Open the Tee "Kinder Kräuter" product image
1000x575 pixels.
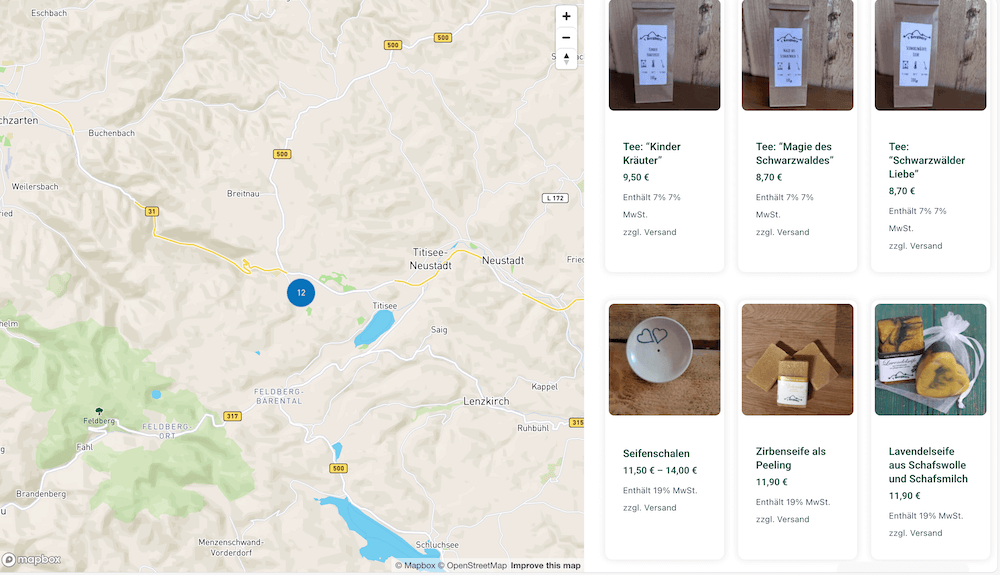coord(664,55)
